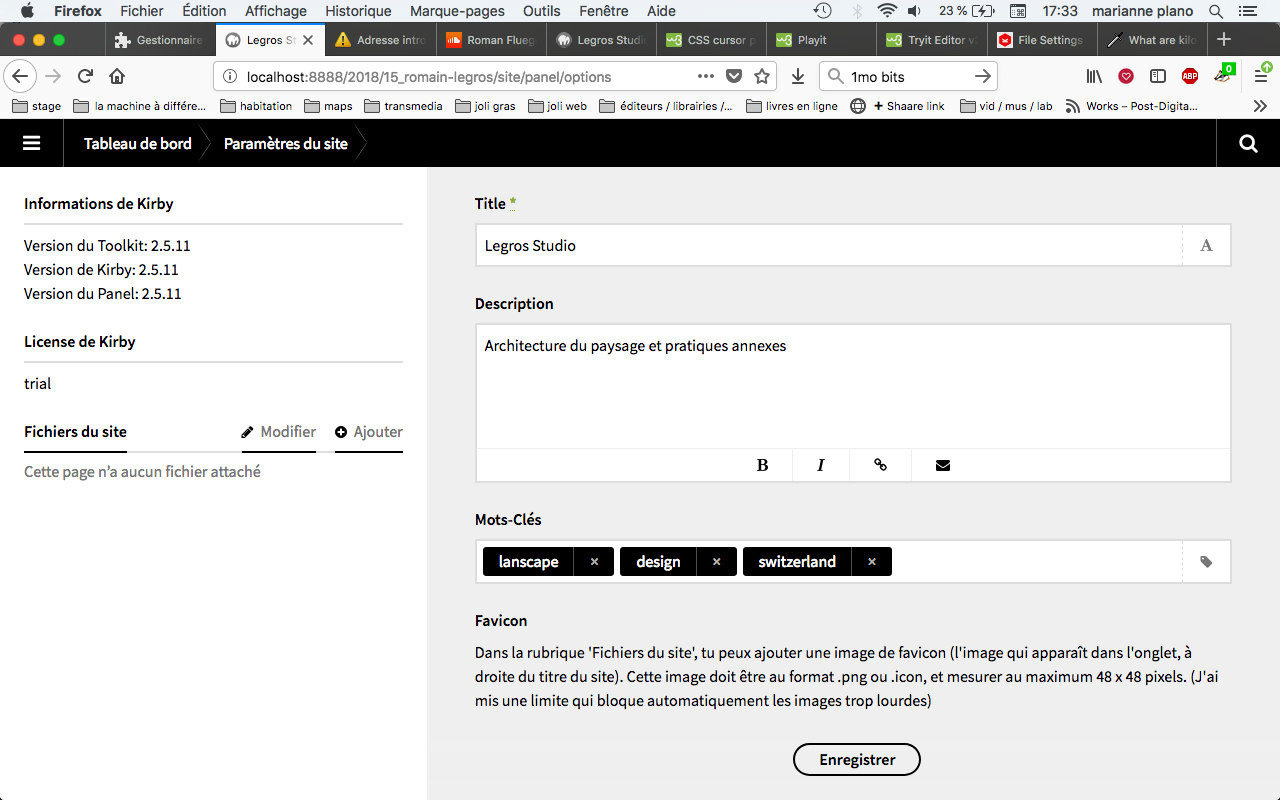Apply italic formatting in Description editor
1280x800 pixels.
[x=821, y=465]
